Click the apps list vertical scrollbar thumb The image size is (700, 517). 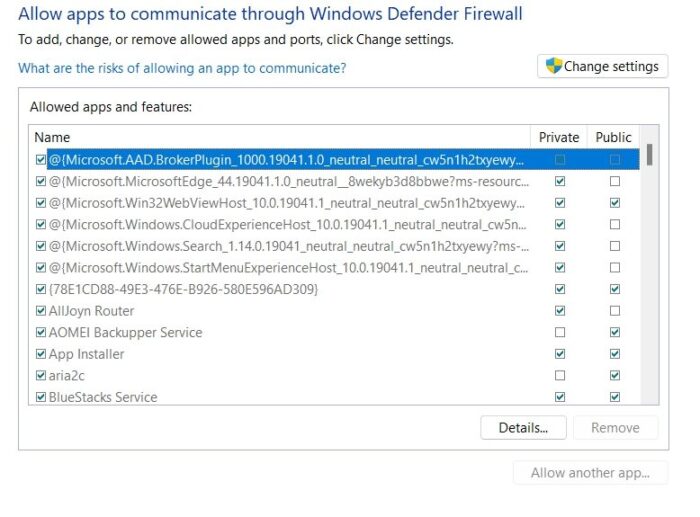tap(650, 155)
